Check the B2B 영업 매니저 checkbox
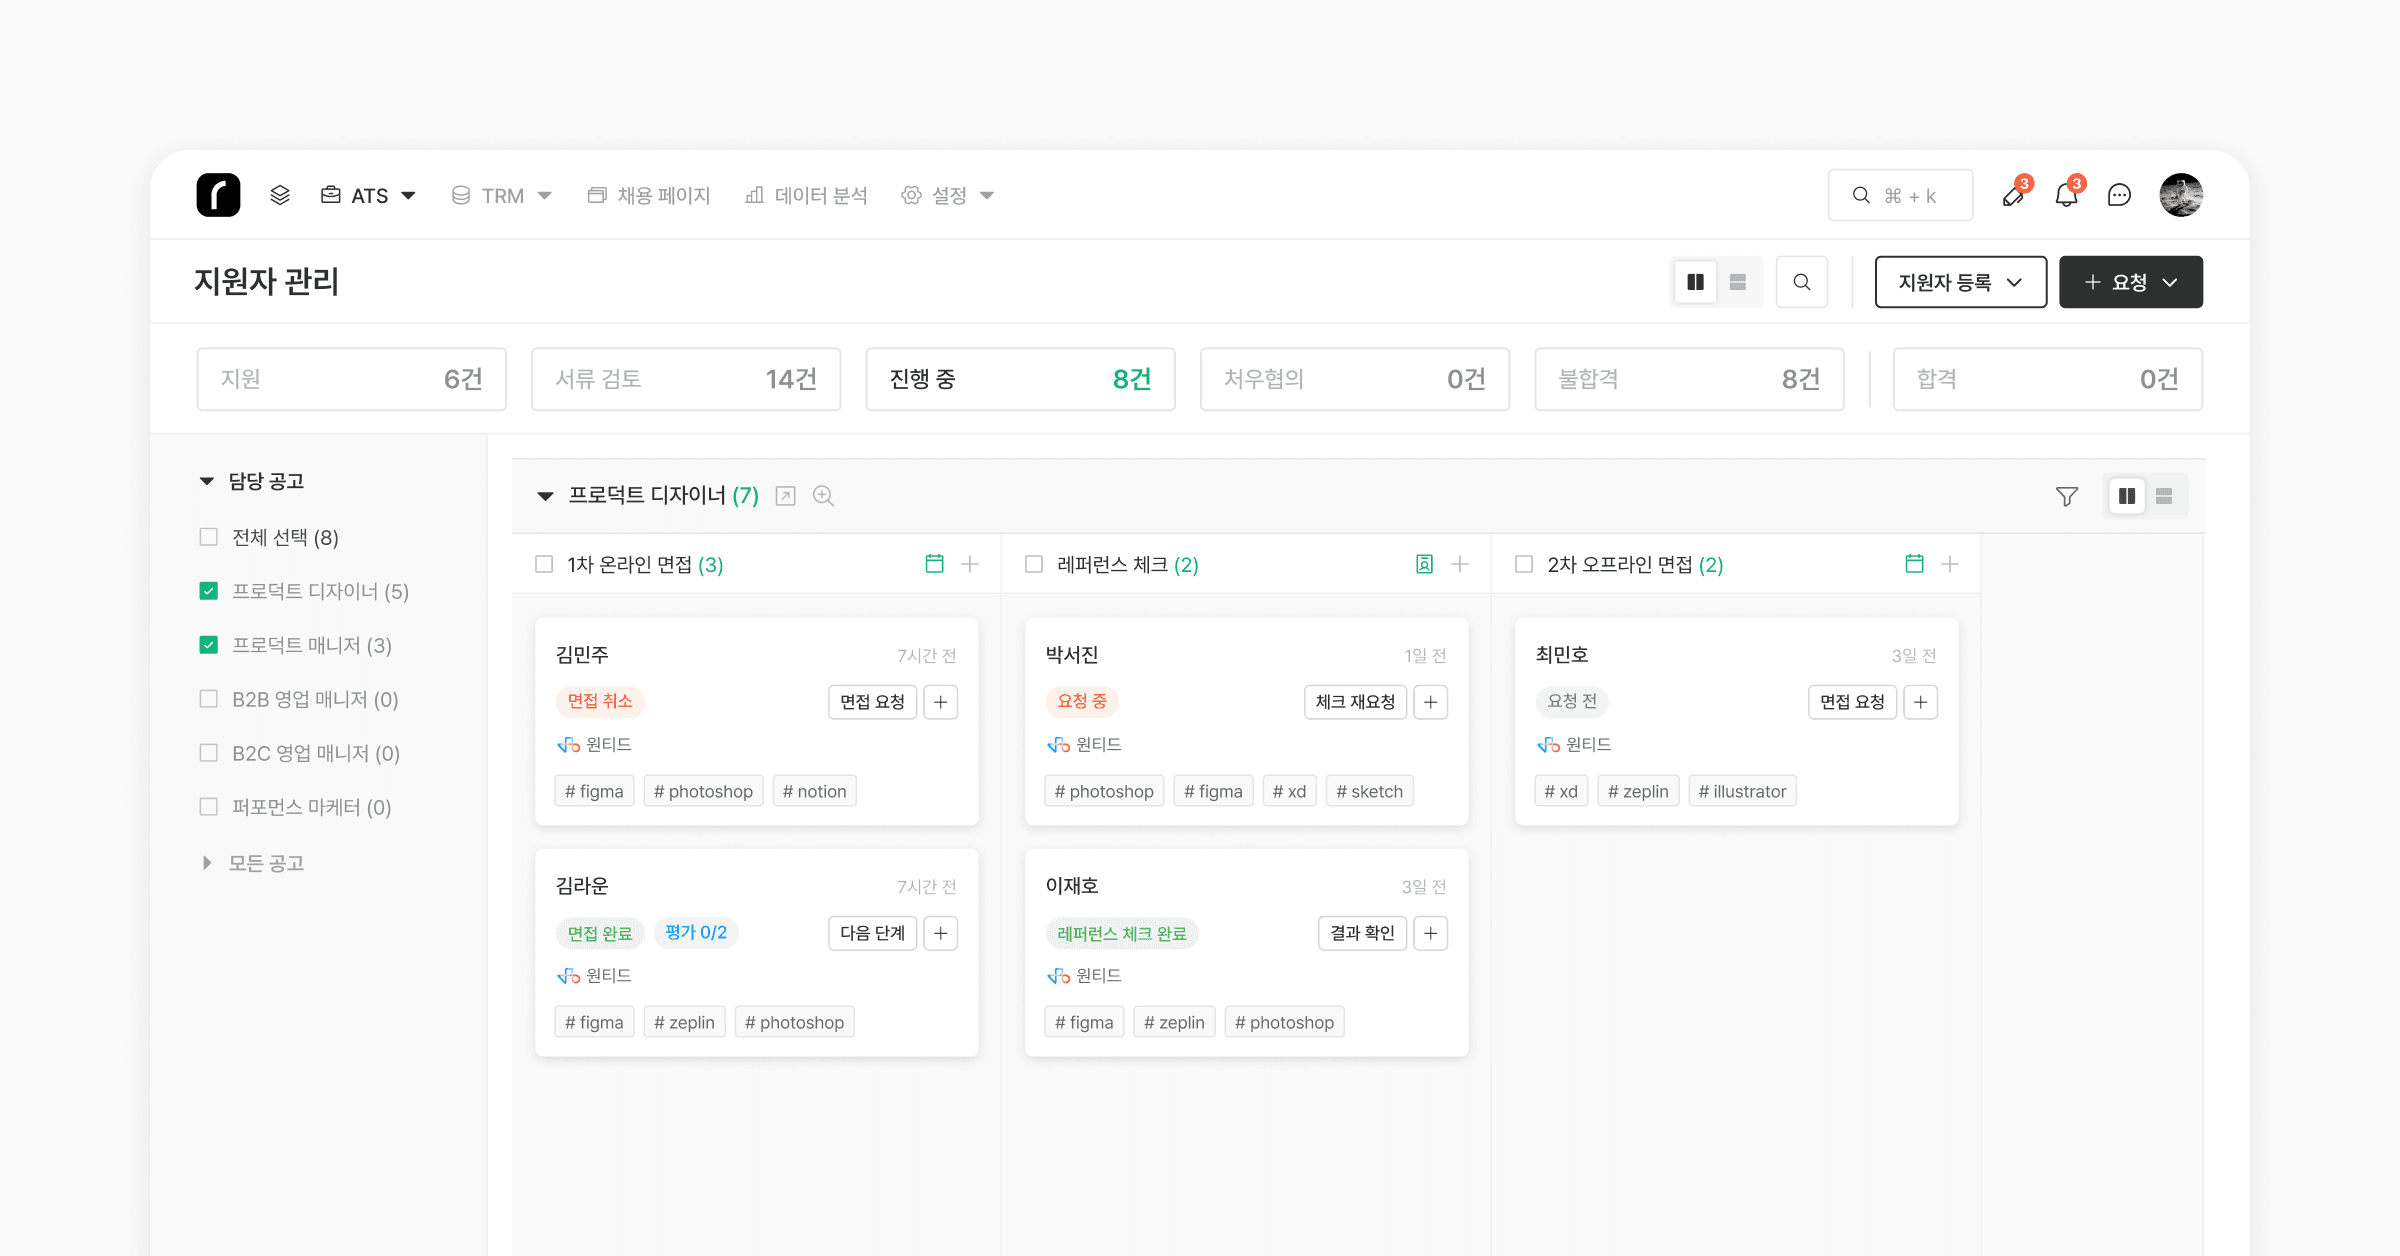This screenshot has height=1256, width=2400. (x=209, y=699)
